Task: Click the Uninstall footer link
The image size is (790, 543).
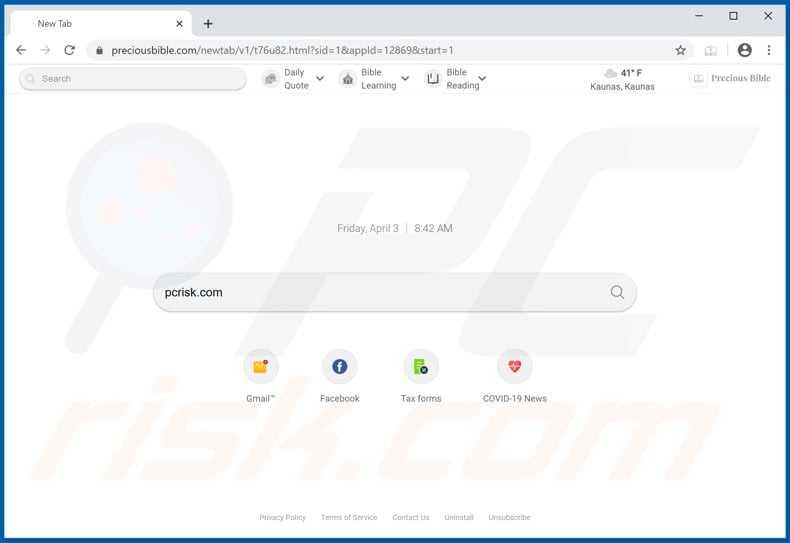Action: tap(459, 517)
